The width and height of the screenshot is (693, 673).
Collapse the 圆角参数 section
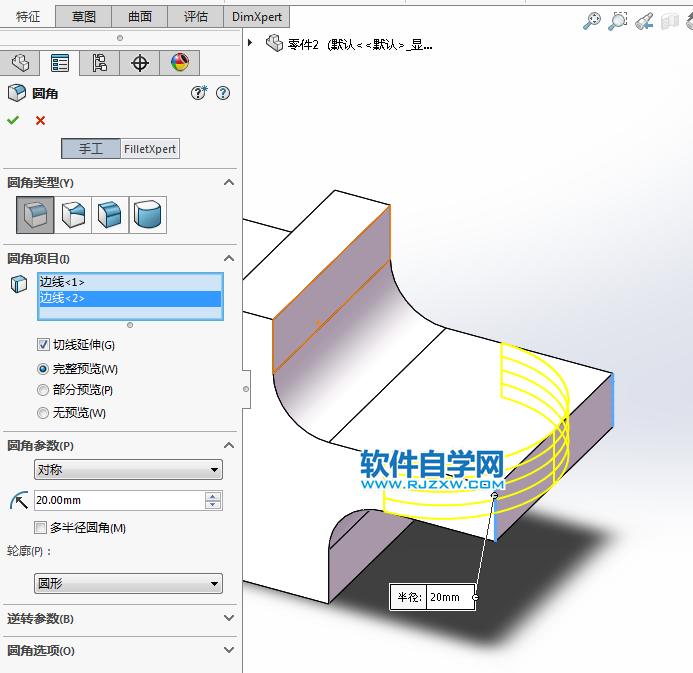click(x=229, y=445)
